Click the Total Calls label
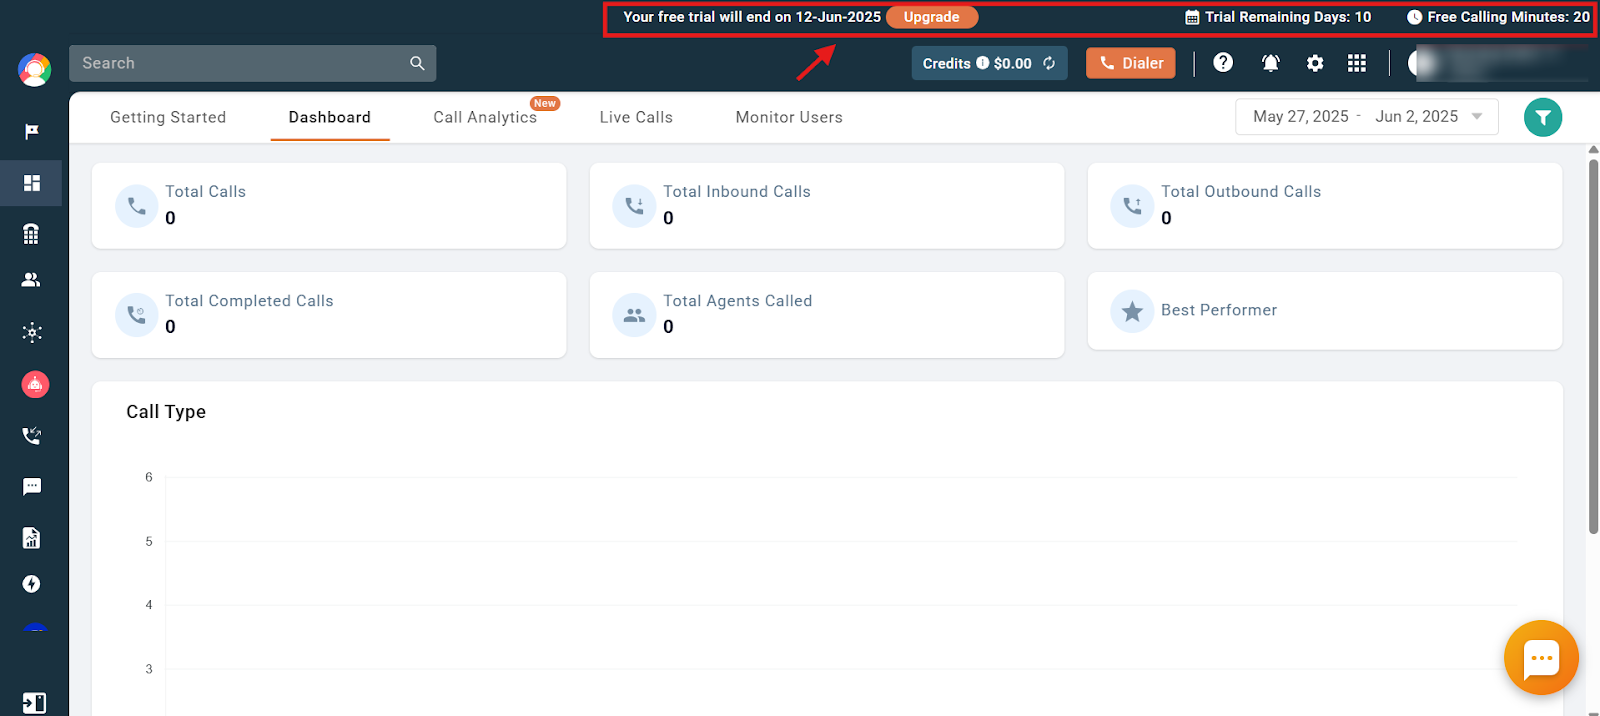Viewport: 1600px width, 716px height. pos(205,192)
